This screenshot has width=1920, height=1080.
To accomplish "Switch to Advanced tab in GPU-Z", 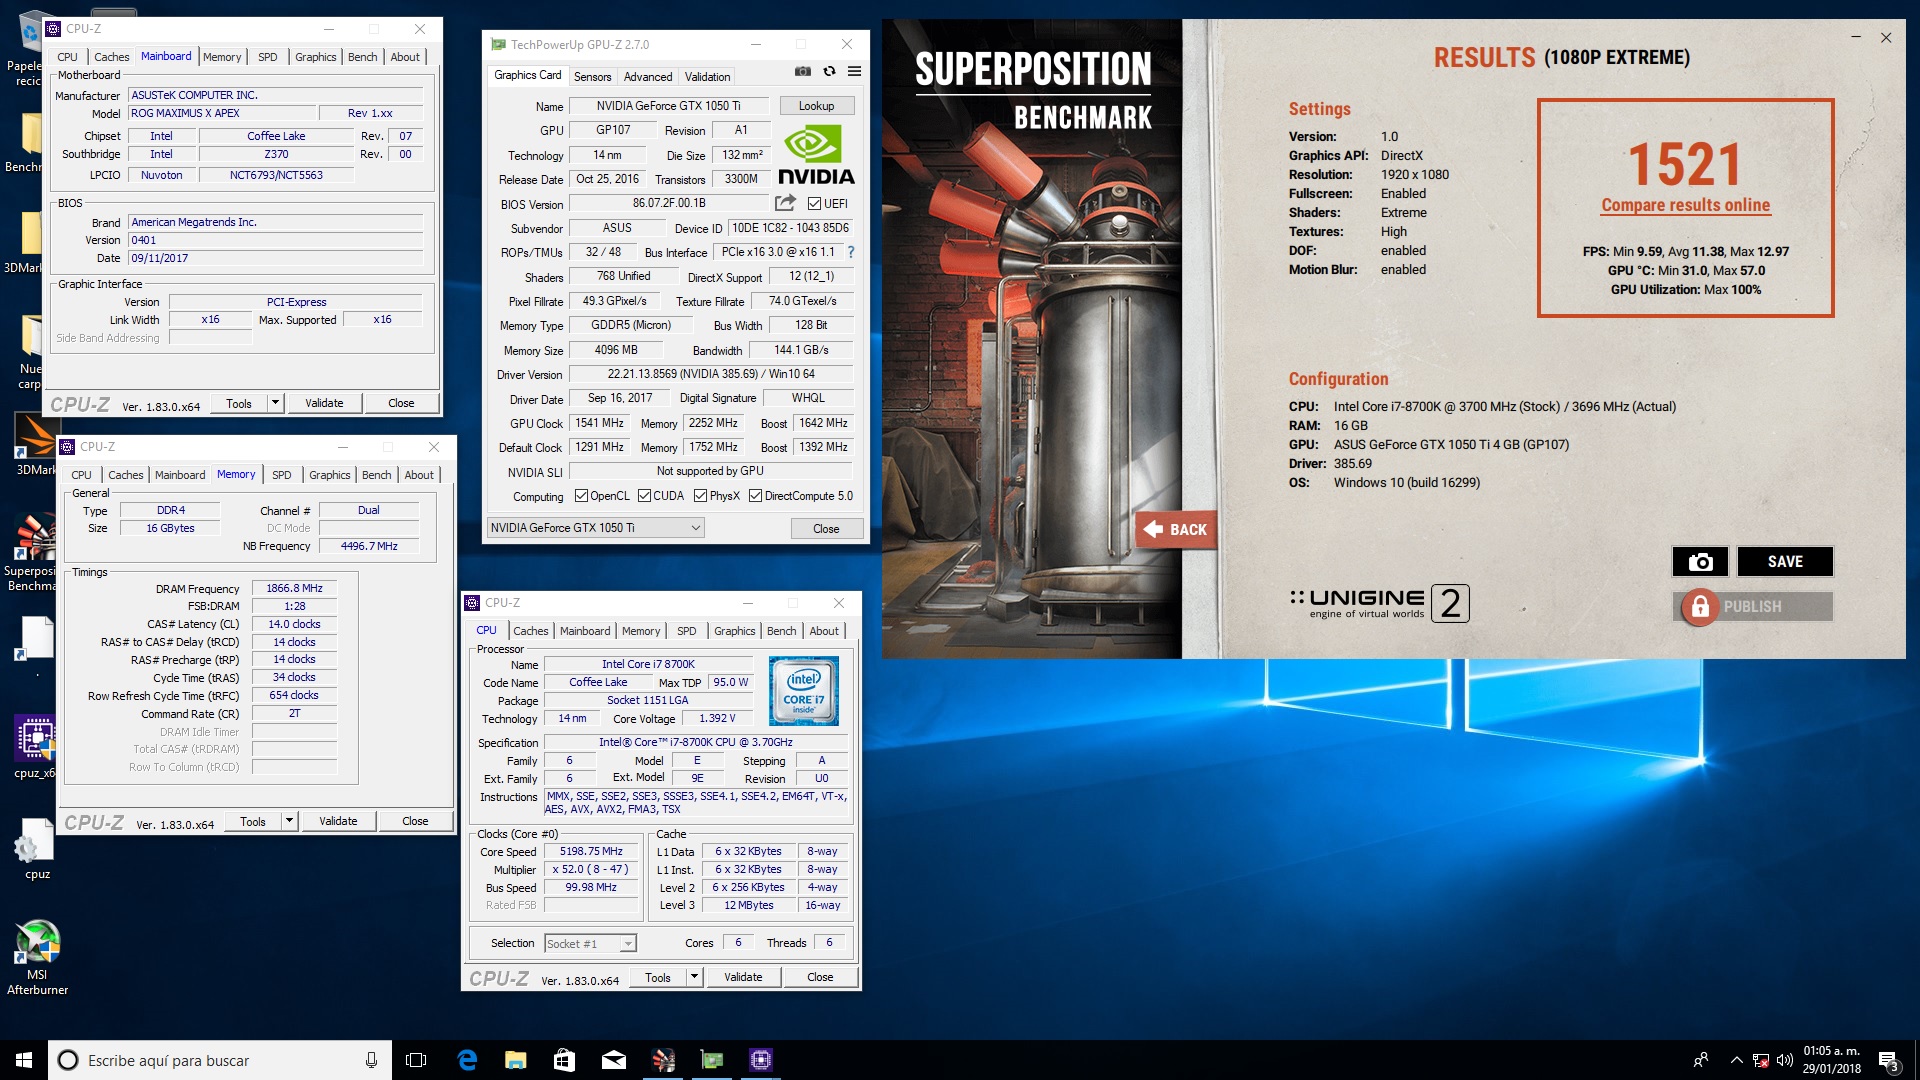I will click(648, 77).
